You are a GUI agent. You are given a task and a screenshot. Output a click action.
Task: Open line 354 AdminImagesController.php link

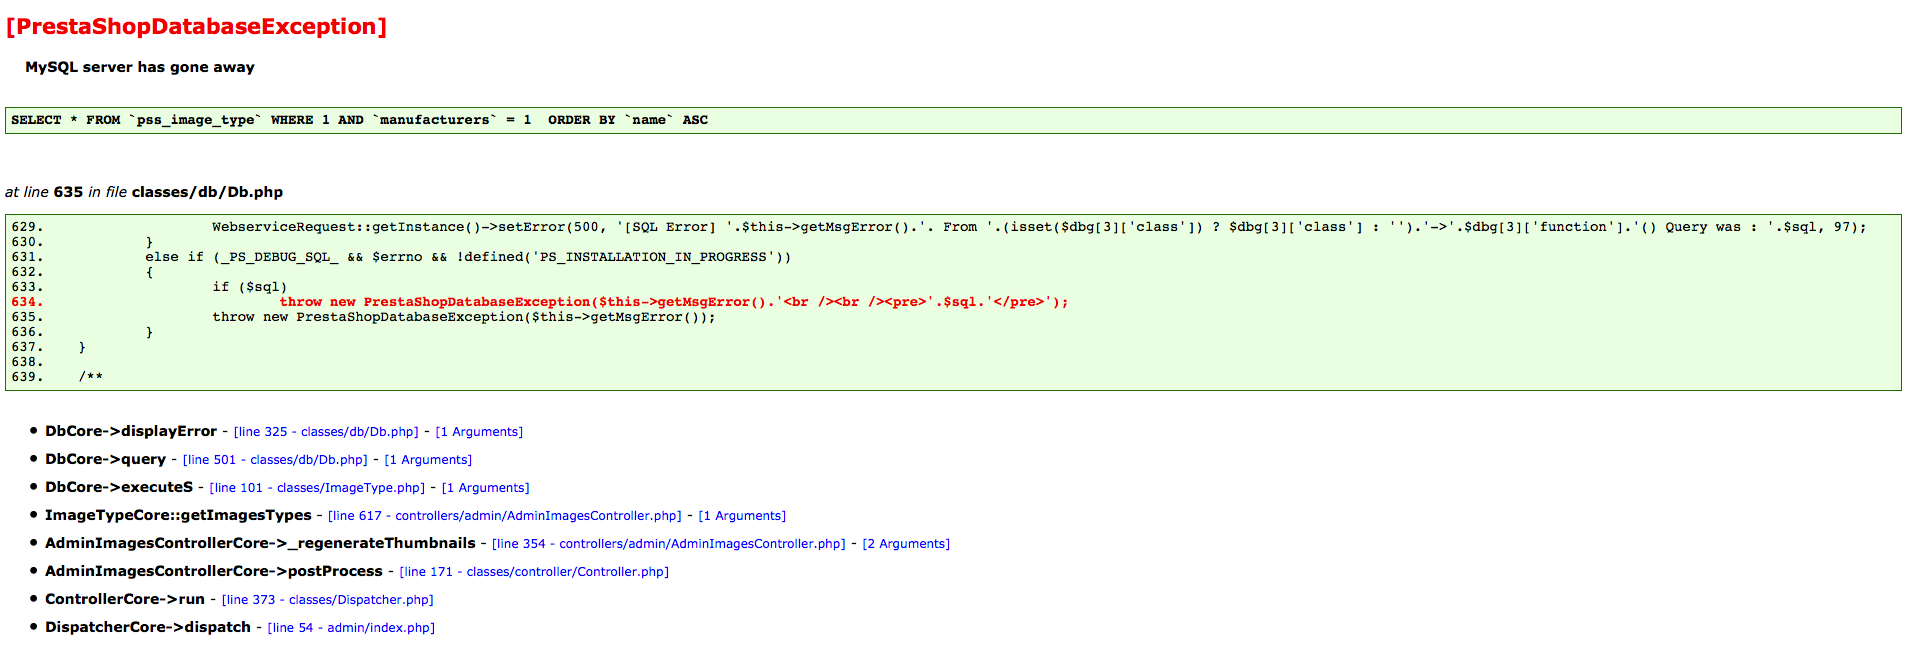(669, 544)
